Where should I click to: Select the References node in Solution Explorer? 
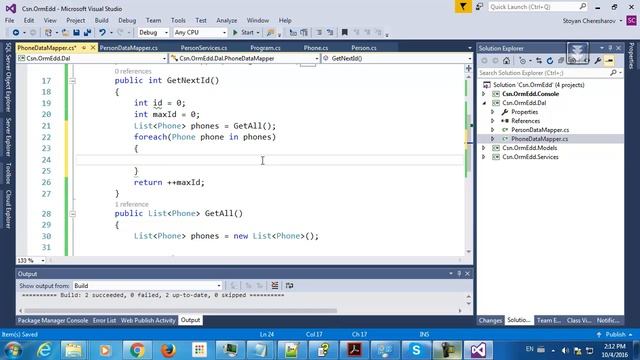tap(525, 121)
